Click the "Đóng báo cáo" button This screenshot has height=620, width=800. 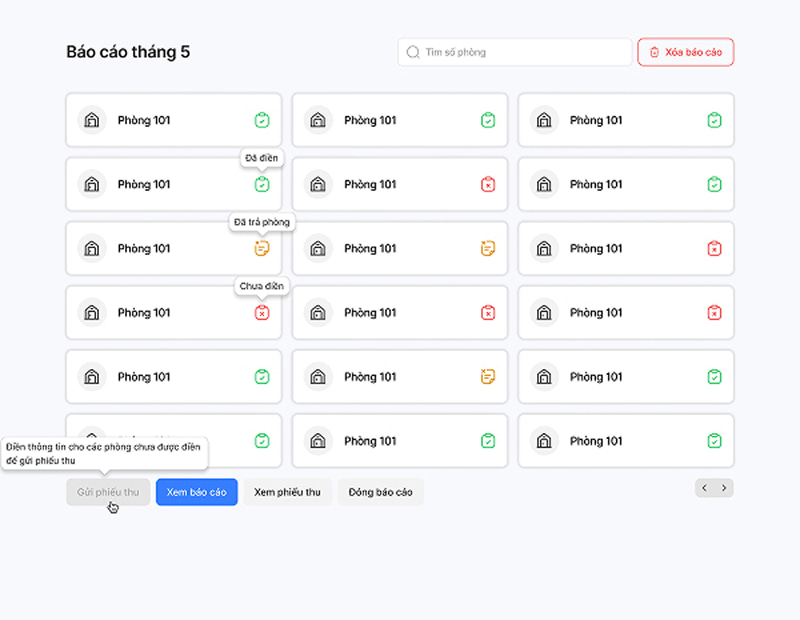click(381, 492)
